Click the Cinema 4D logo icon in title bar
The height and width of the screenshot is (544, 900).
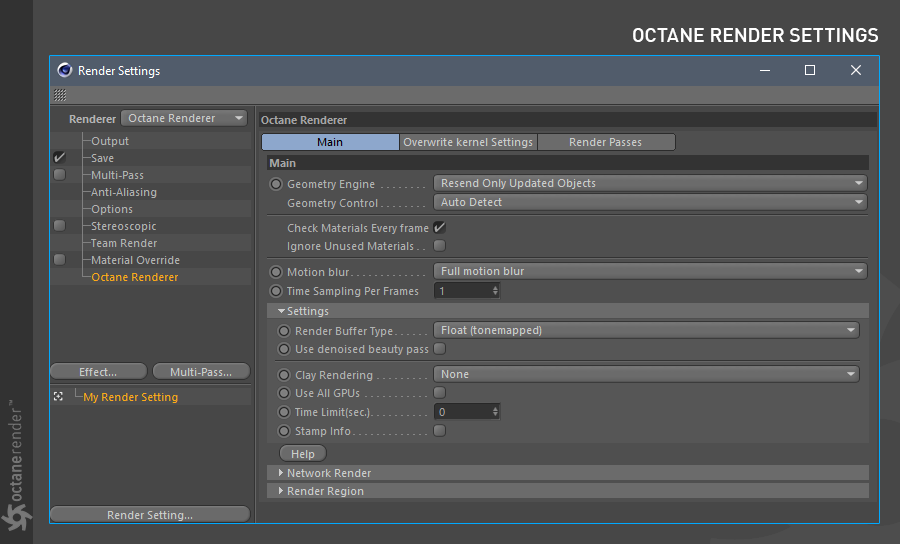click(x=64, y=70)
